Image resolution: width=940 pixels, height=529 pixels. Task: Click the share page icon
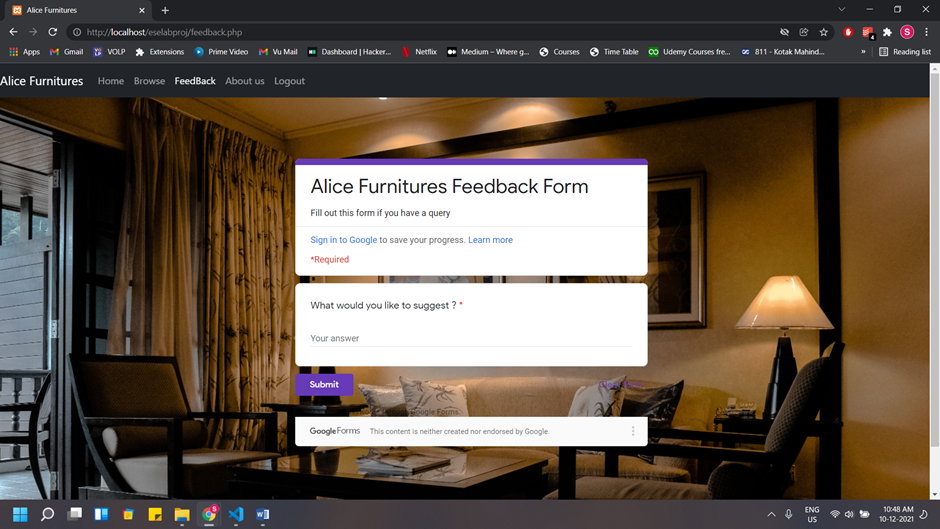click(x=804, y=32)
